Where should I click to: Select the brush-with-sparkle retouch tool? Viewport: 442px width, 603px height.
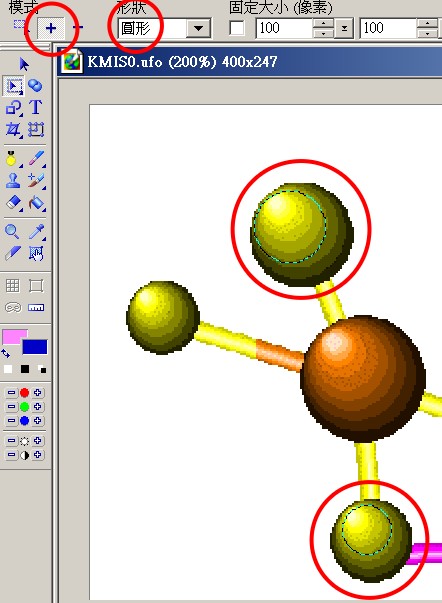point(36,180)
